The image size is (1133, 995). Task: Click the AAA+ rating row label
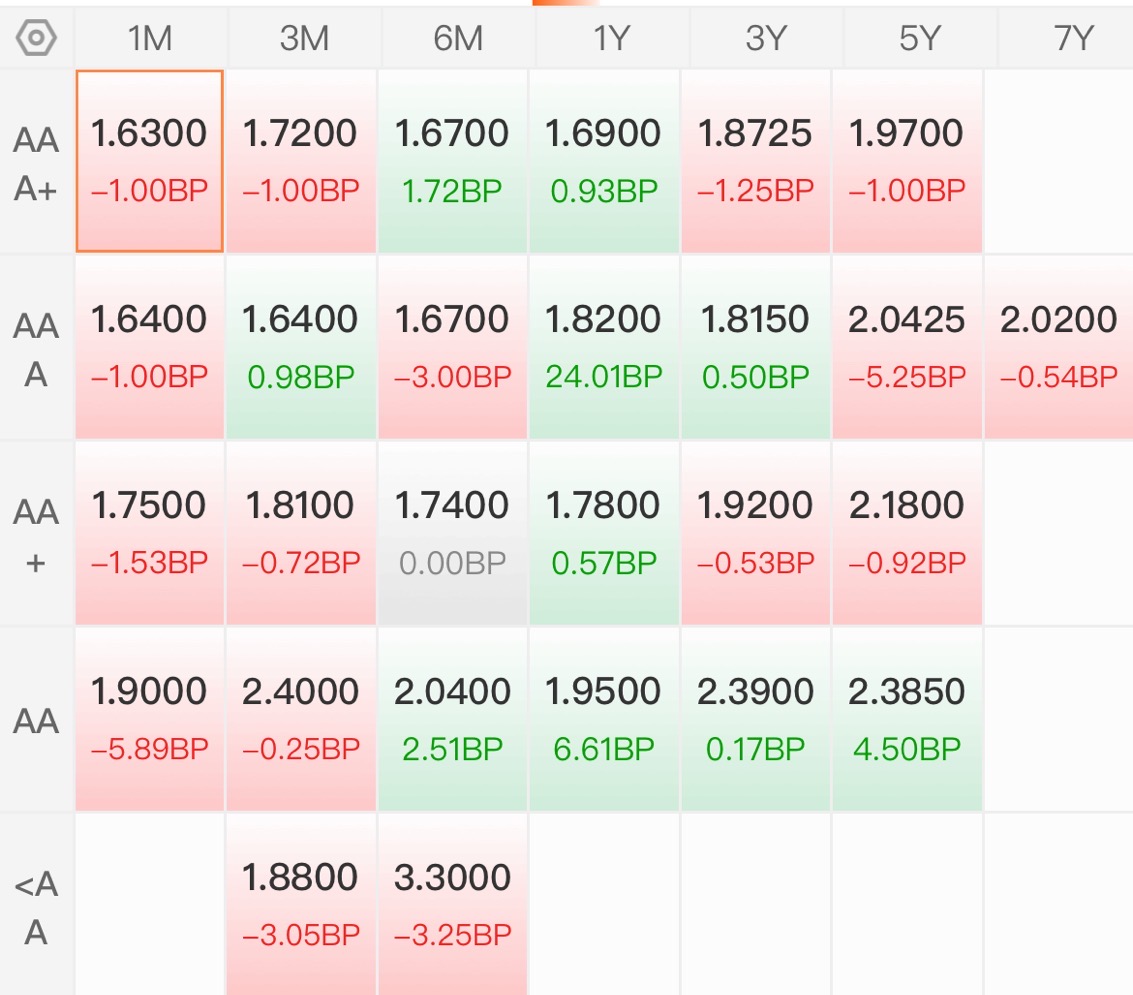point(36,163)
